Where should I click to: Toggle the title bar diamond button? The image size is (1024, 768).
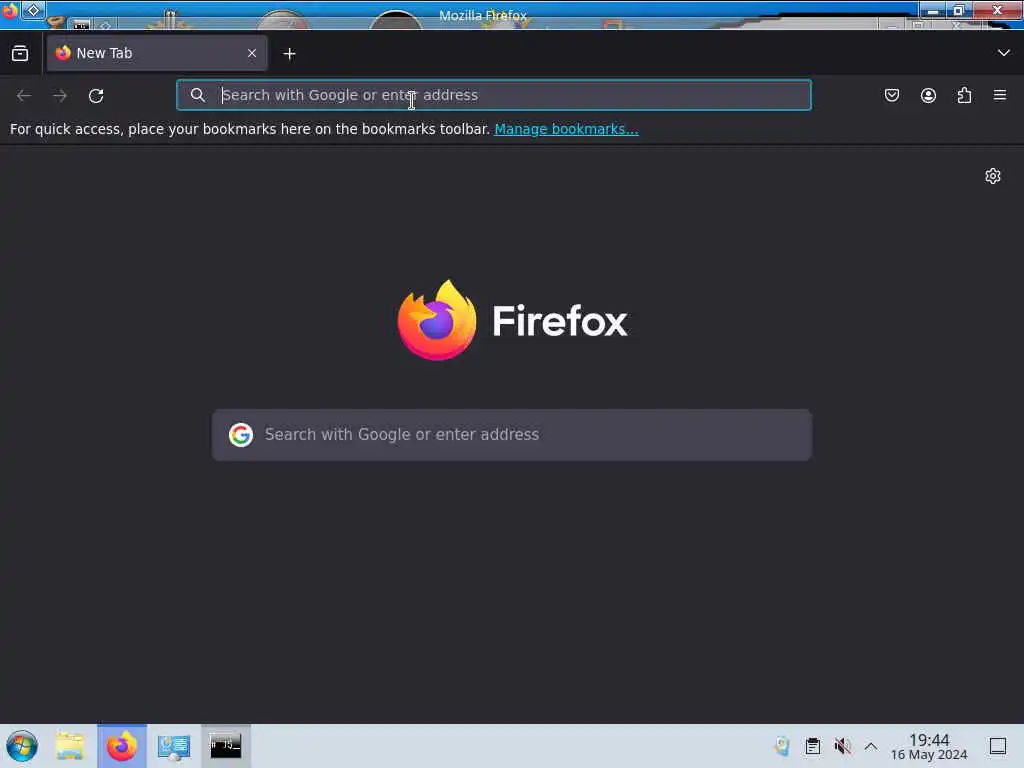(33, 10)
